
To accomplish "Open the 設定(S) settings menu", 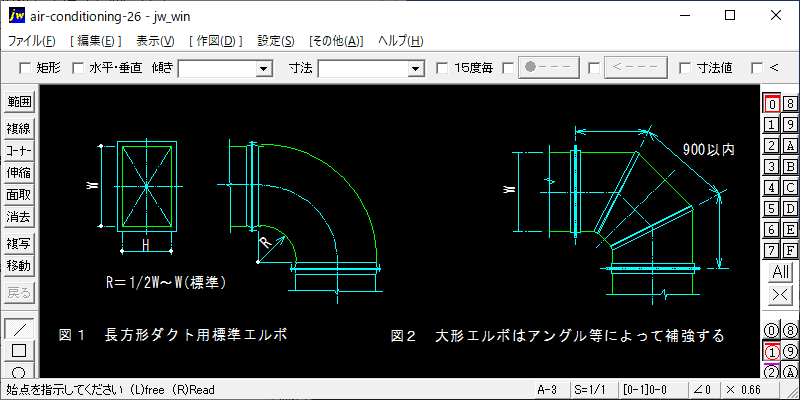I will [x=276, y=41].
